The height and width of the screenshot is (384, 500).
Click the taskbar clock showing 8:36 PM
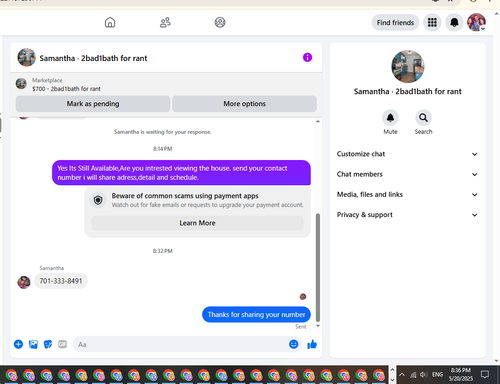461,374
